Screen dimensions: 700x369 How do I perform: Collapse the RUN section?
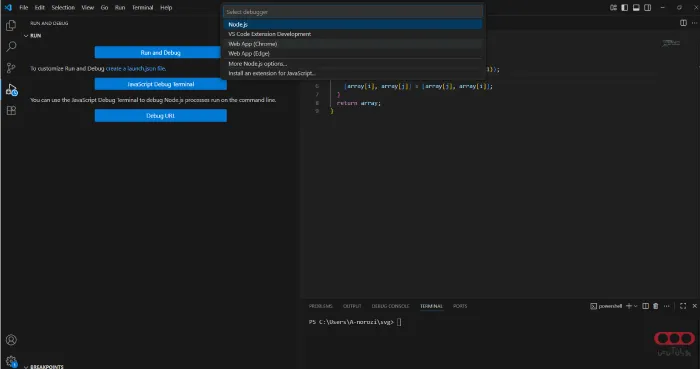[x=32, y=36]
